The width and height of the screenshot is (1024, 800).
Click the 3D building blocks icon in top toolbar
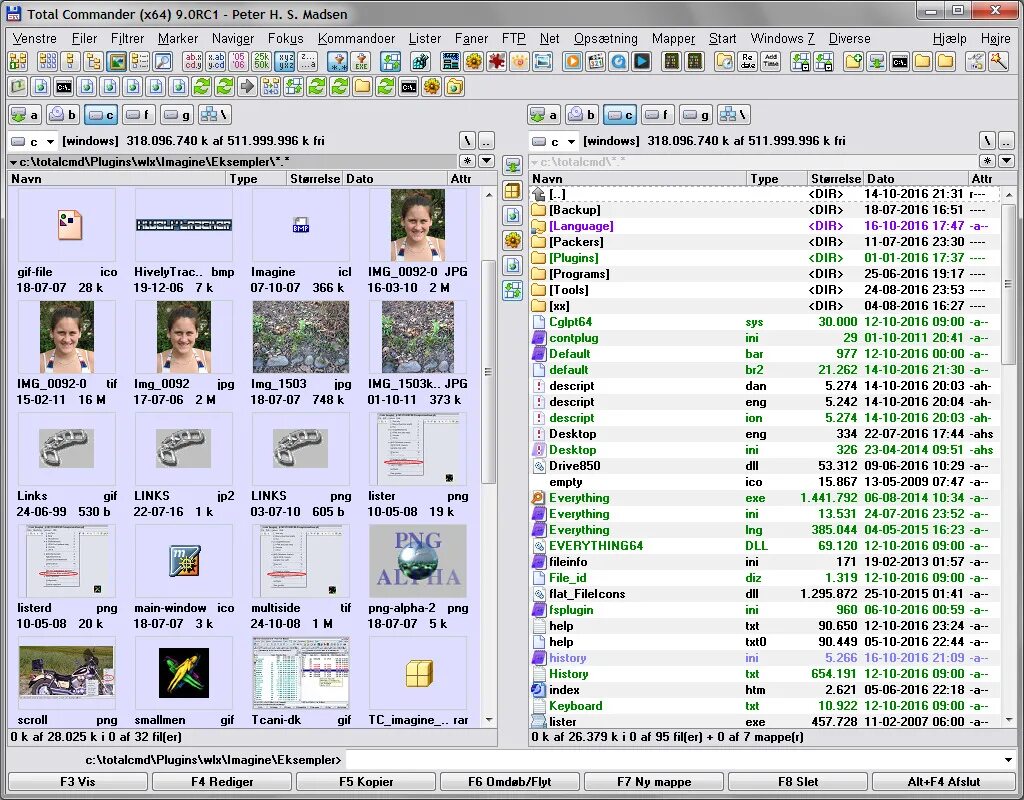pos(421,61)
